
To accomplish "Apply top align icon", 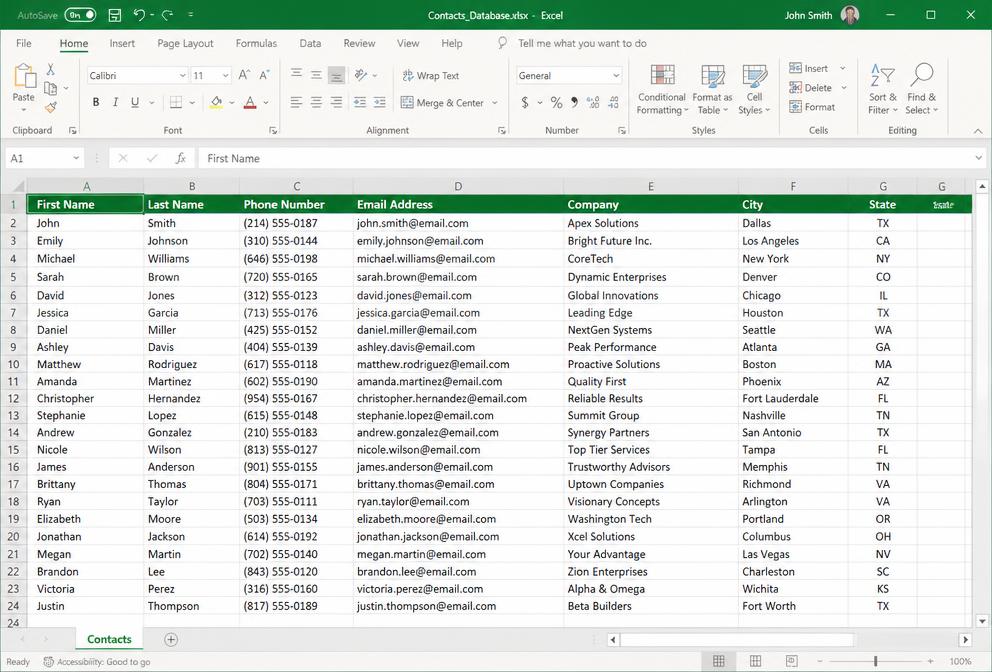I will (296, 74).
